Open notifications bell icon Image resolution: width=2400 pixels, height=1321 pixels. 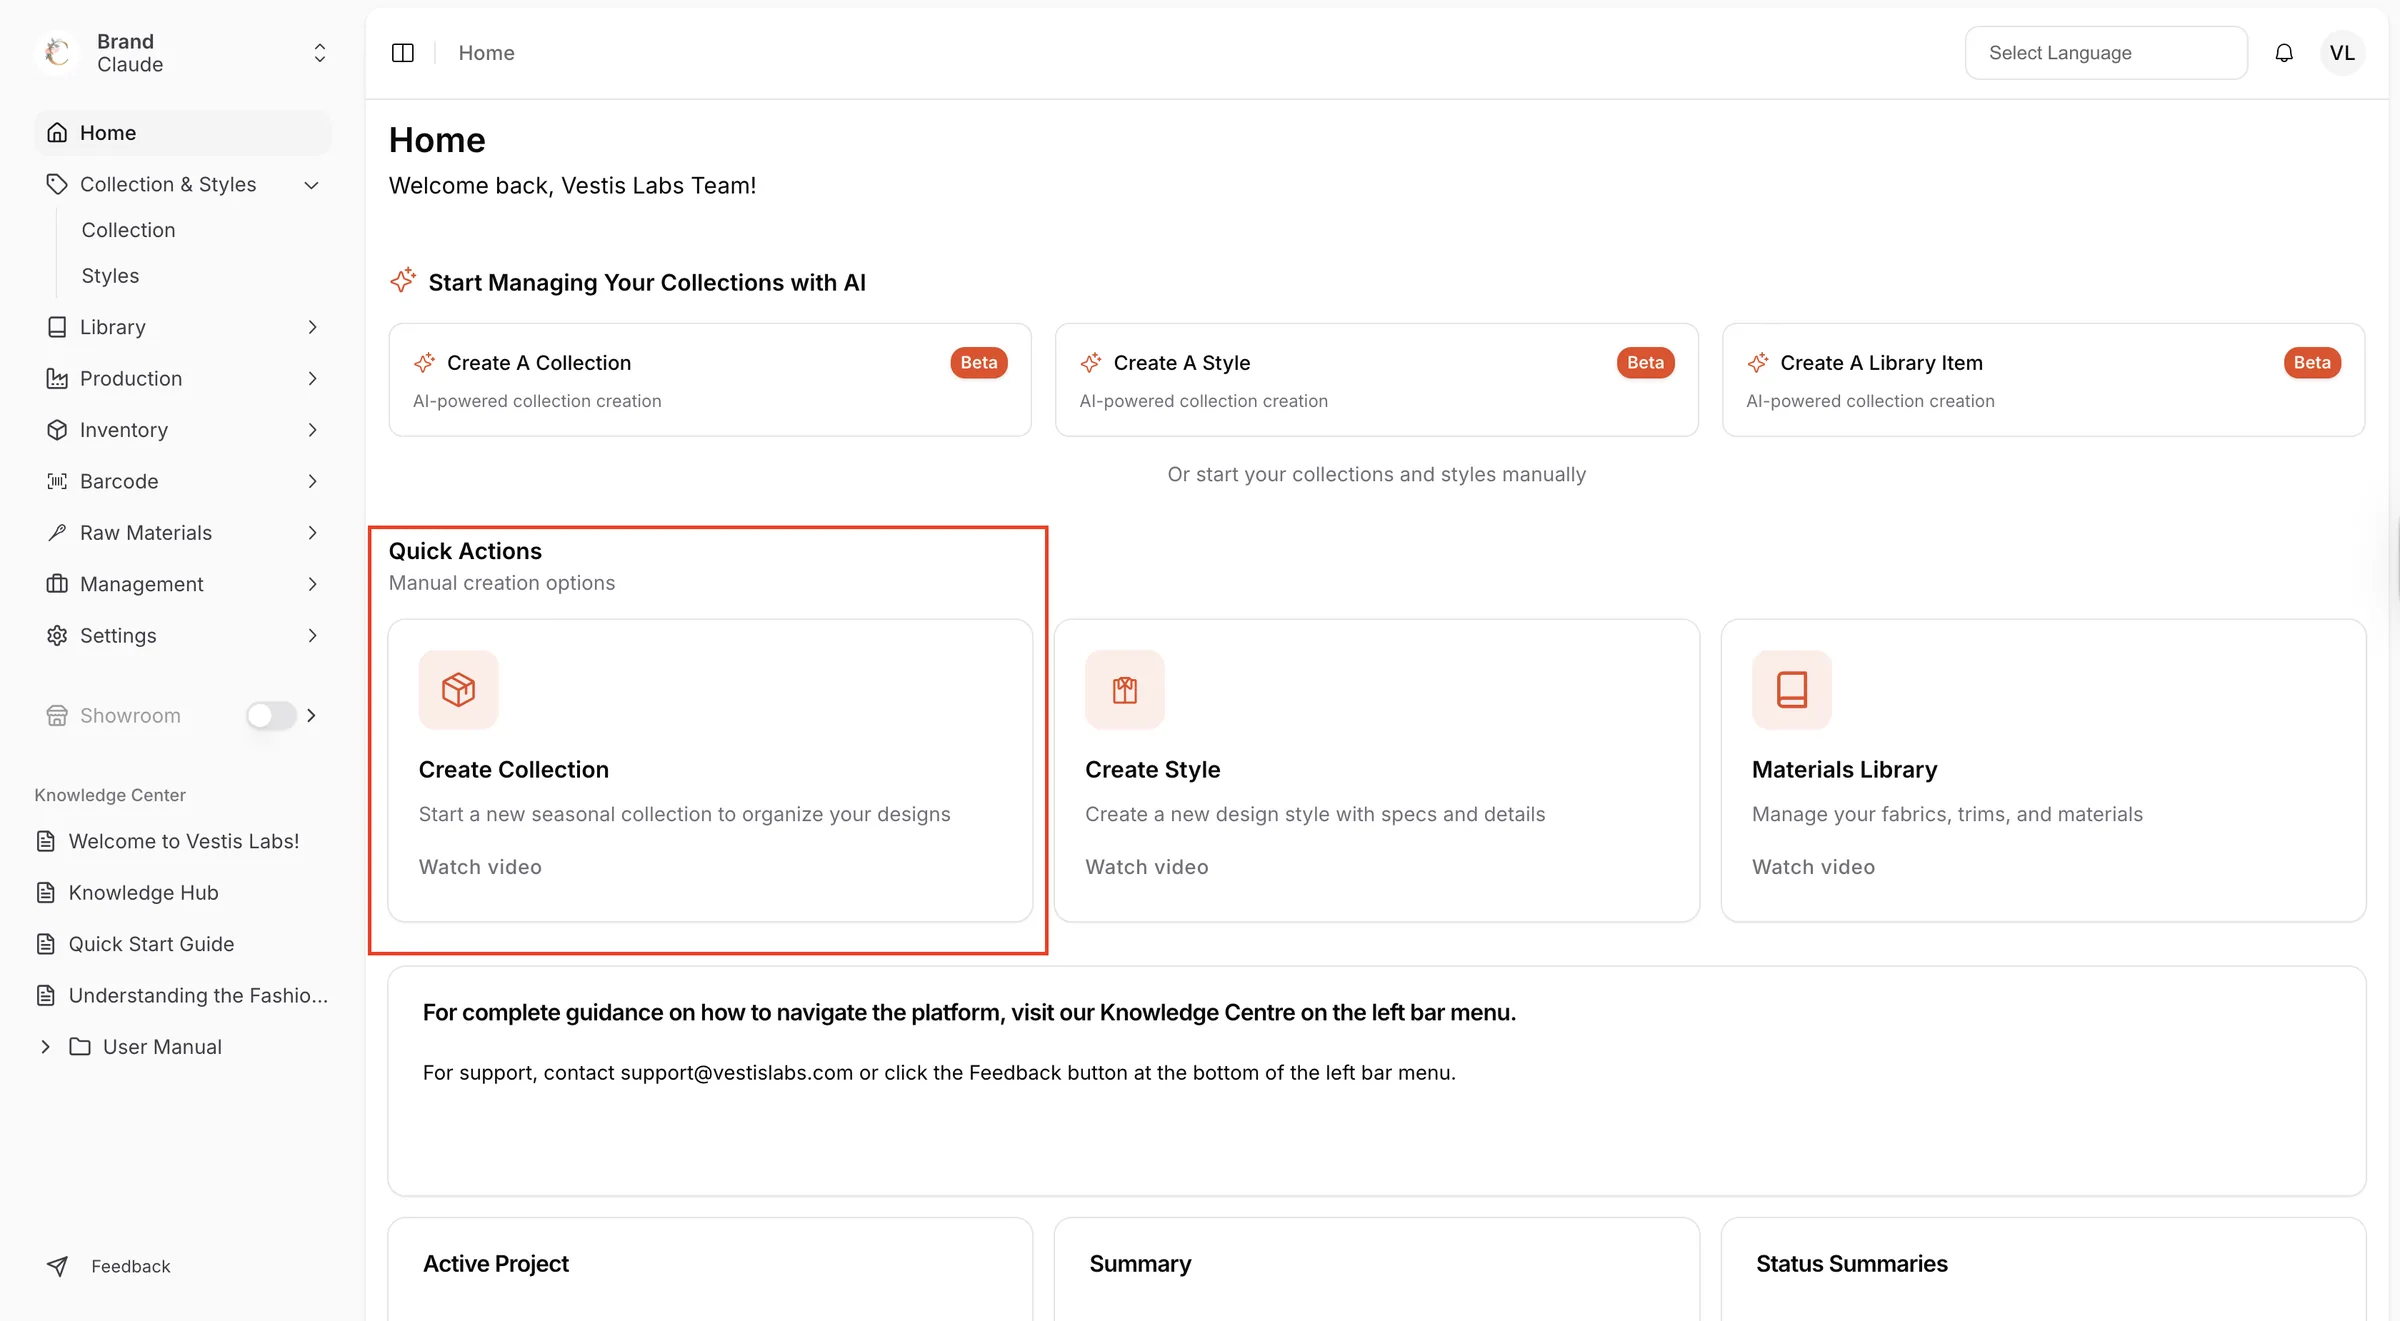click(x=2284, y=53)
